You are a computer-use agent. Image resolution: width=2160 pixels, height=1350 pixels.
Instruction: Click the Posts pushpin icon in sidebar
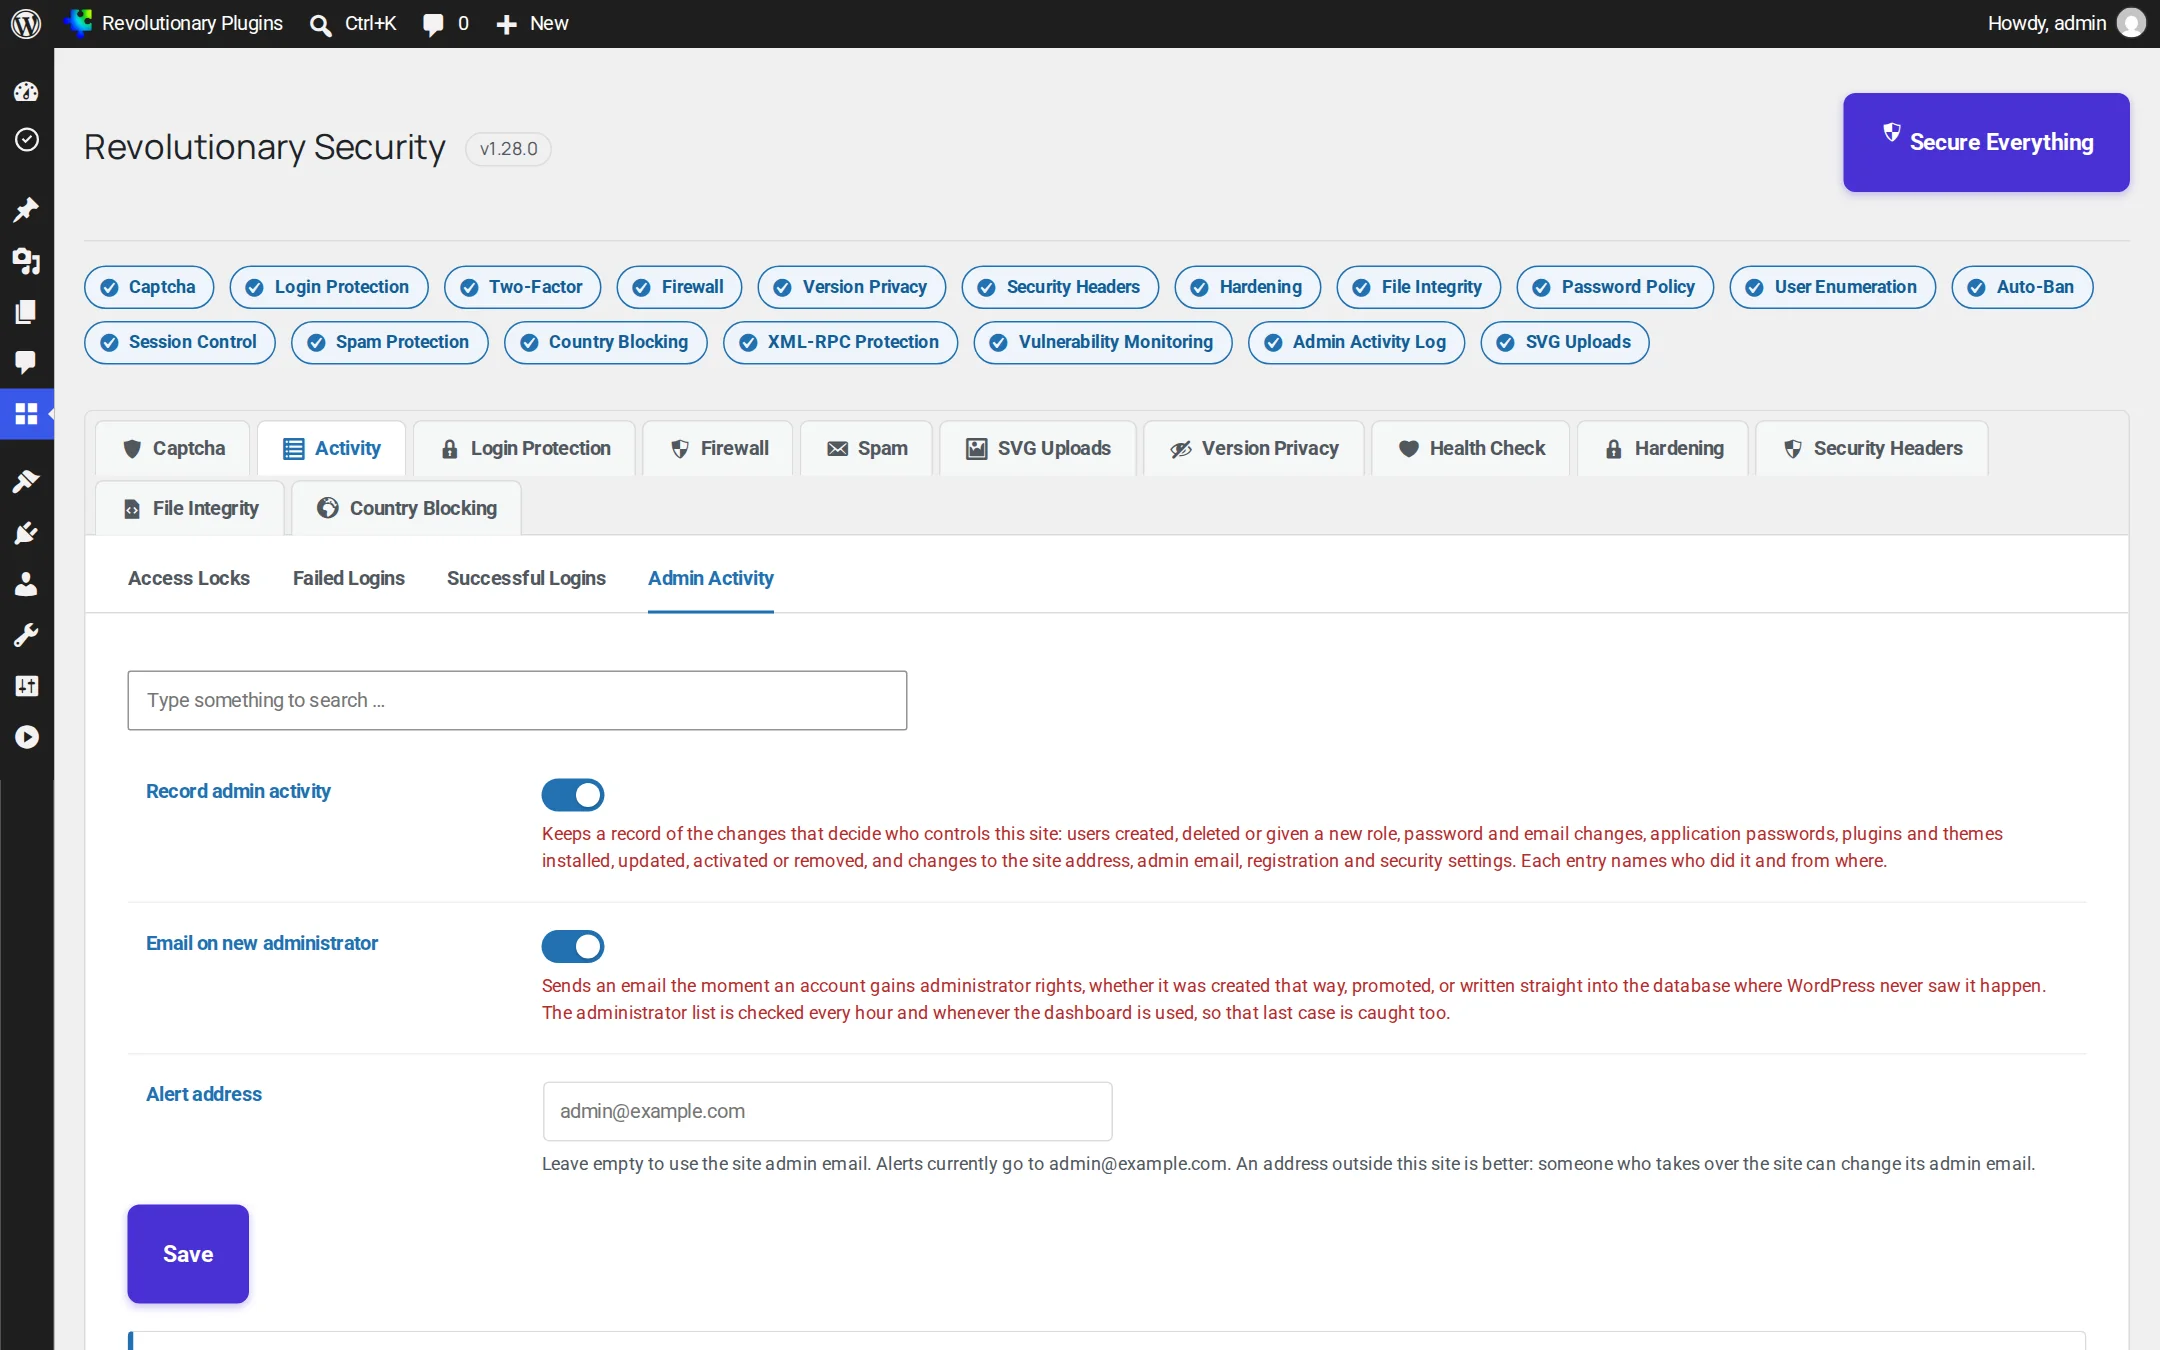pos(26,209)
